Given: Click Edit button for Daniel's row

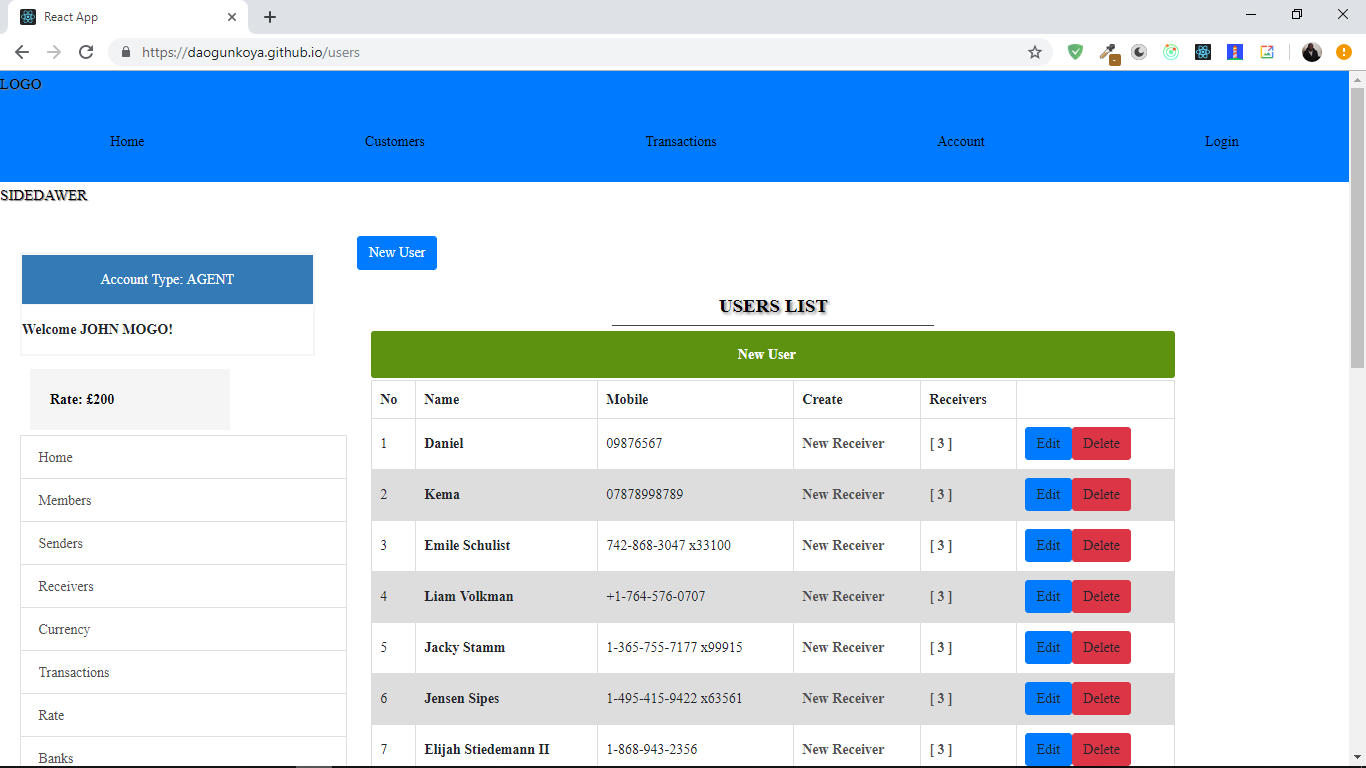Looking at the screenshot, I should coord(1048,443).
